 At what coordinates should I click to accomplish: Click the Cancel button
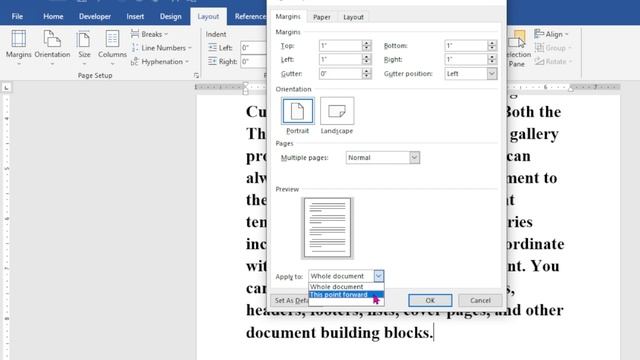pyautogui.click(x=480, y=300)
